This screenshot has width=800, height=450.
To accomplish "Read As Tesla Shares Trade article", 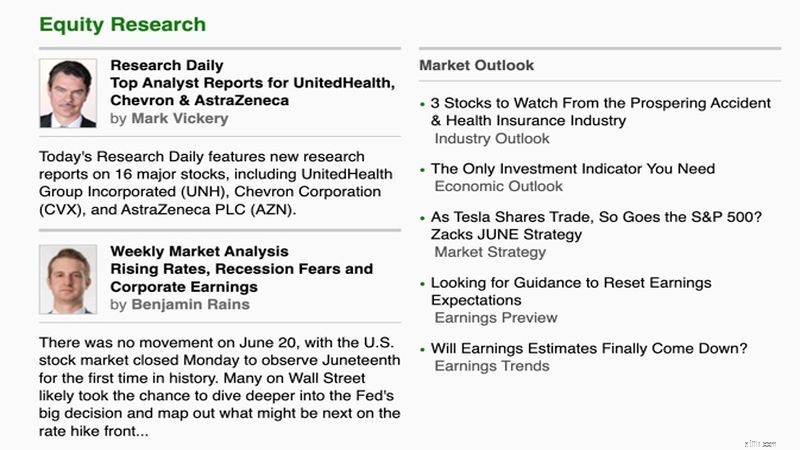I will click(596, 226).
